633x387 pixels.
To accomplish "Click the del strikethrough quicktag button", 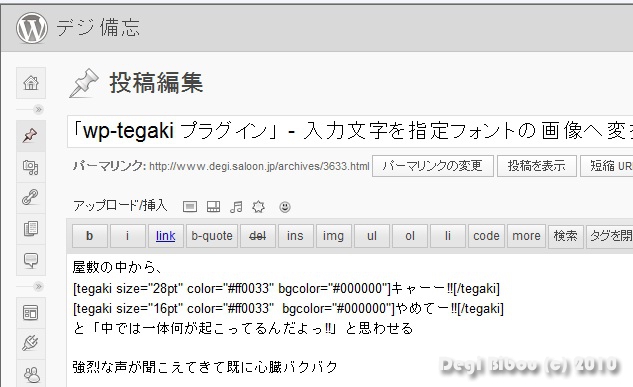I will [258, 236].
